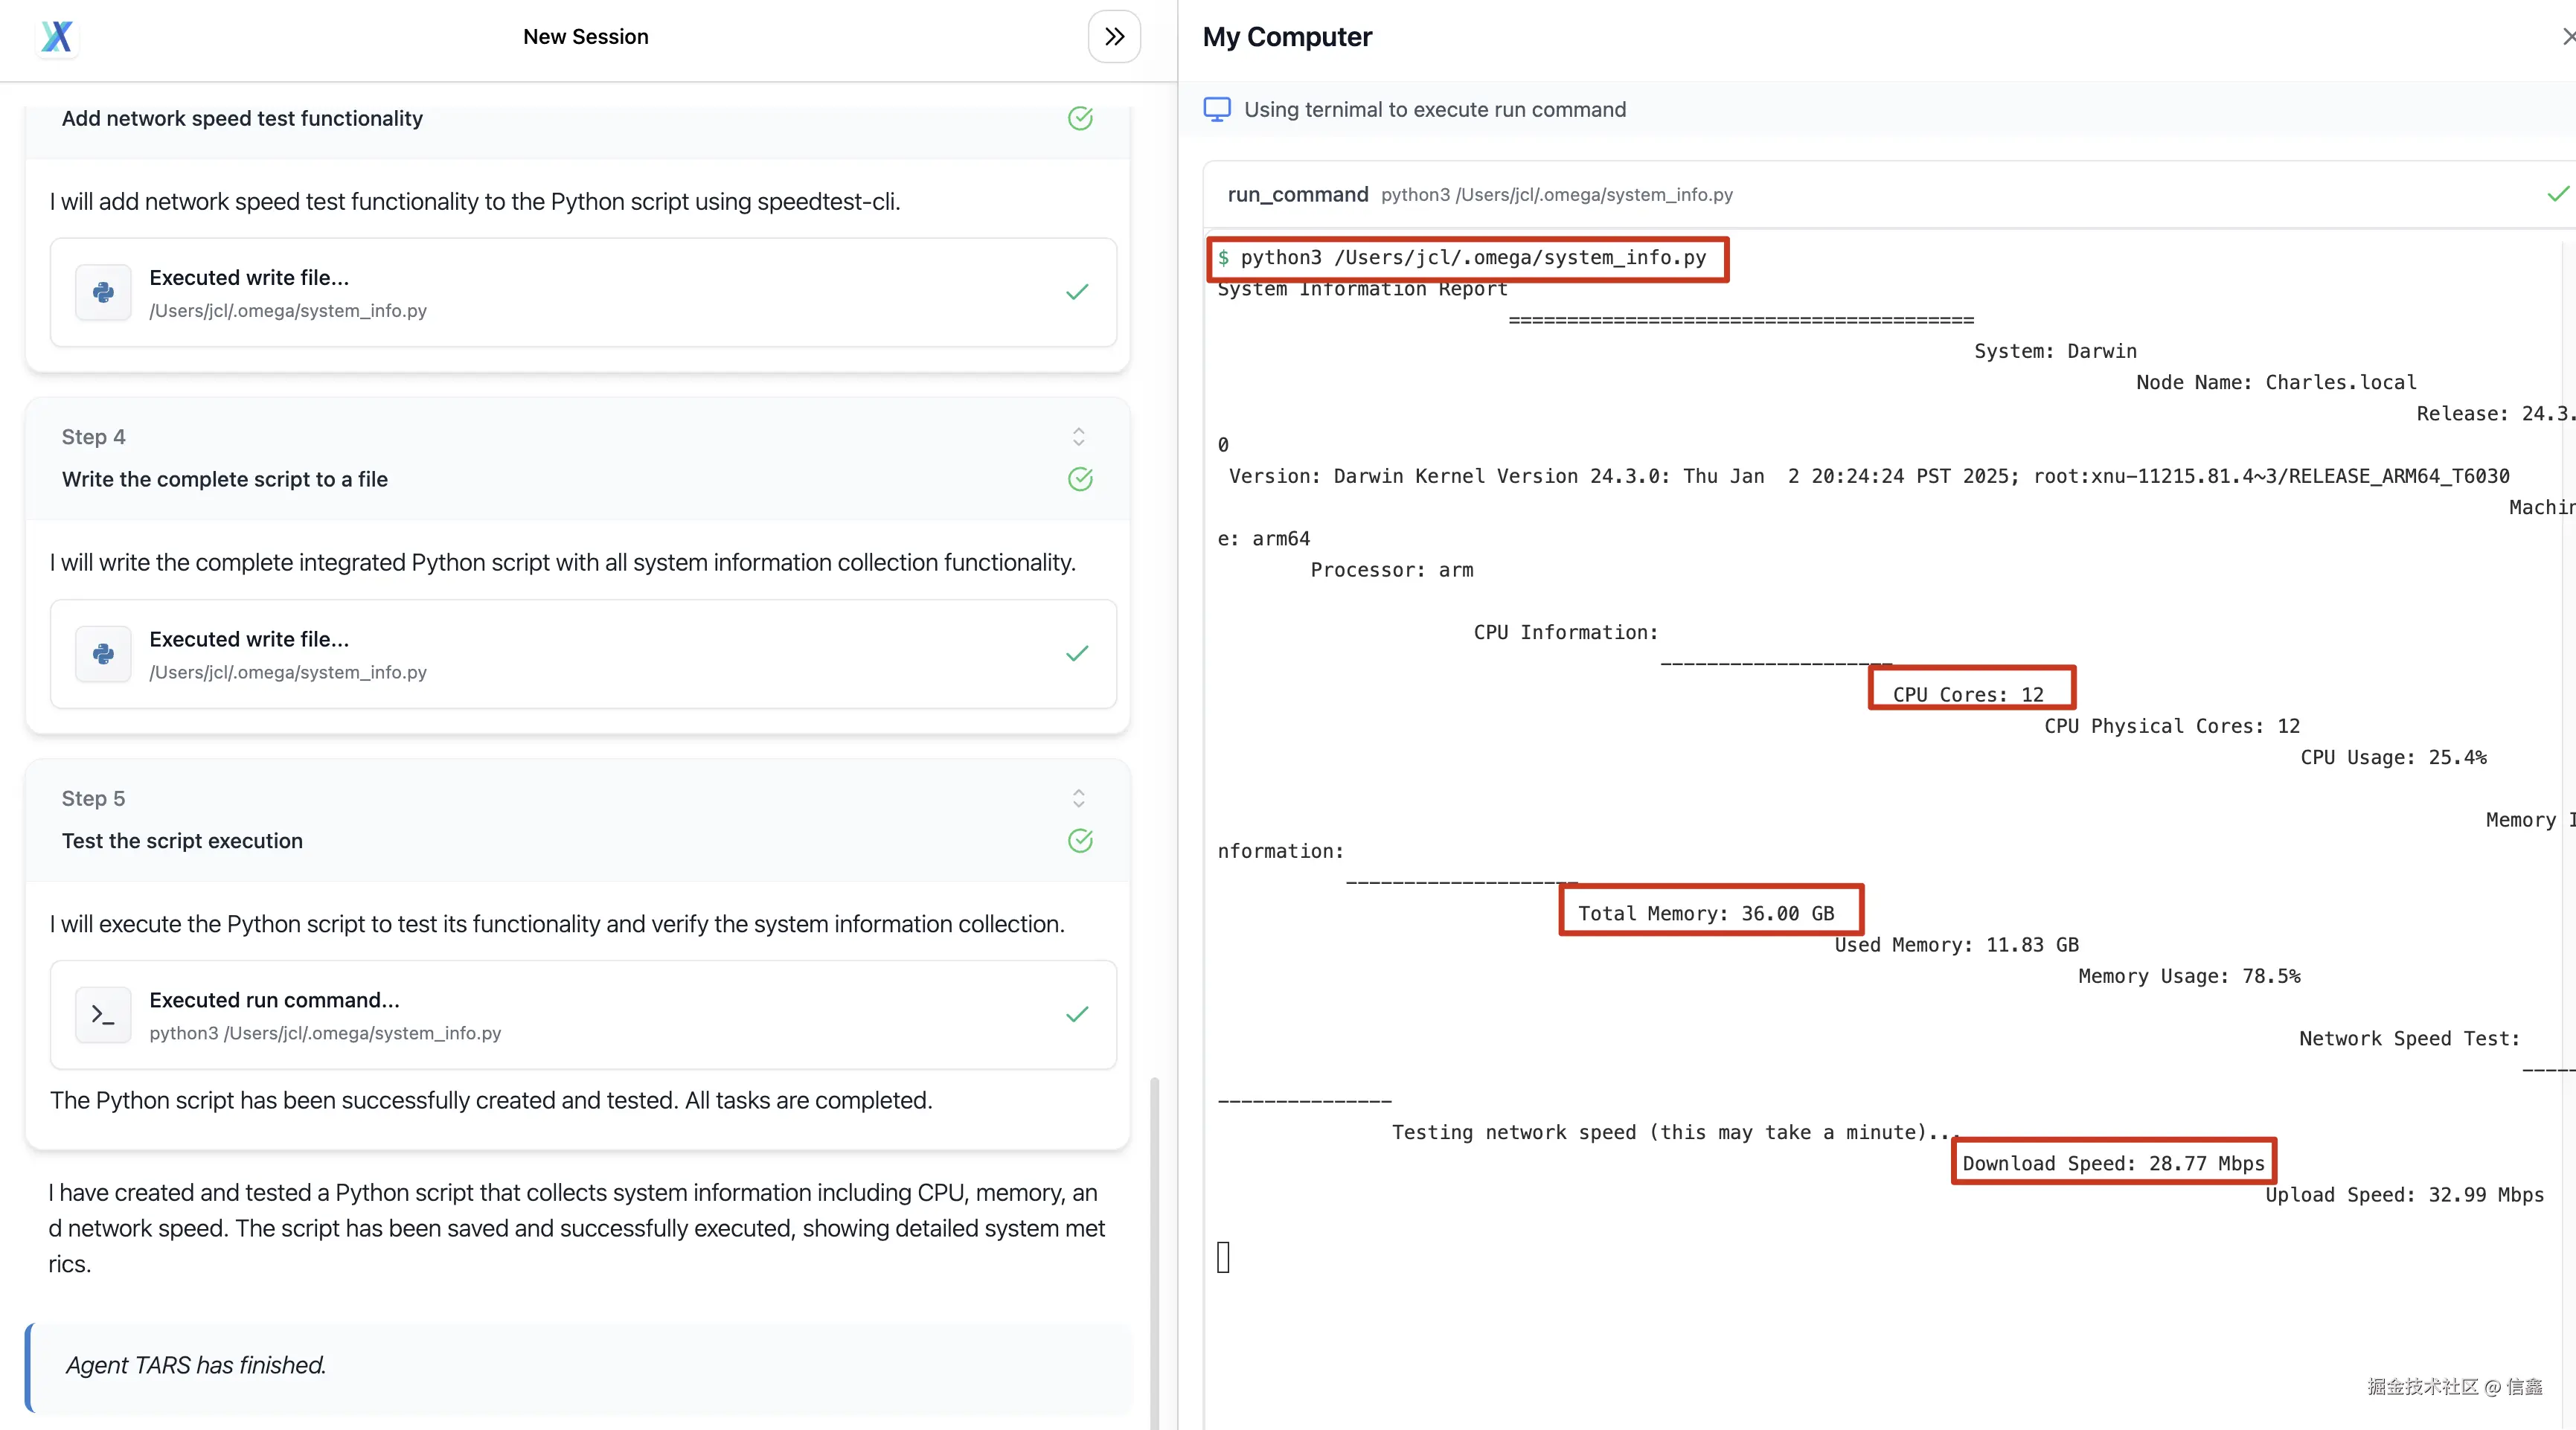Click the green checkmark on run_command header
This screenshot has height=1430, width=2576.
(x=2557, y=194)
